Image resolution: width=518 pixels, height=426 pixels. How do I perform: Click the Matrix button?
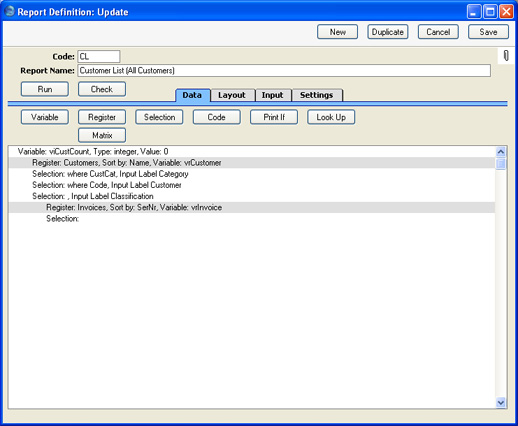102,135
